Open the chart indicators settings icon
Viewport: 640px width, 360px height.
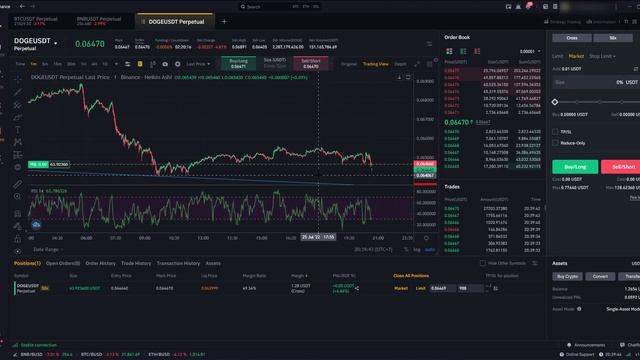coord(128,64)
